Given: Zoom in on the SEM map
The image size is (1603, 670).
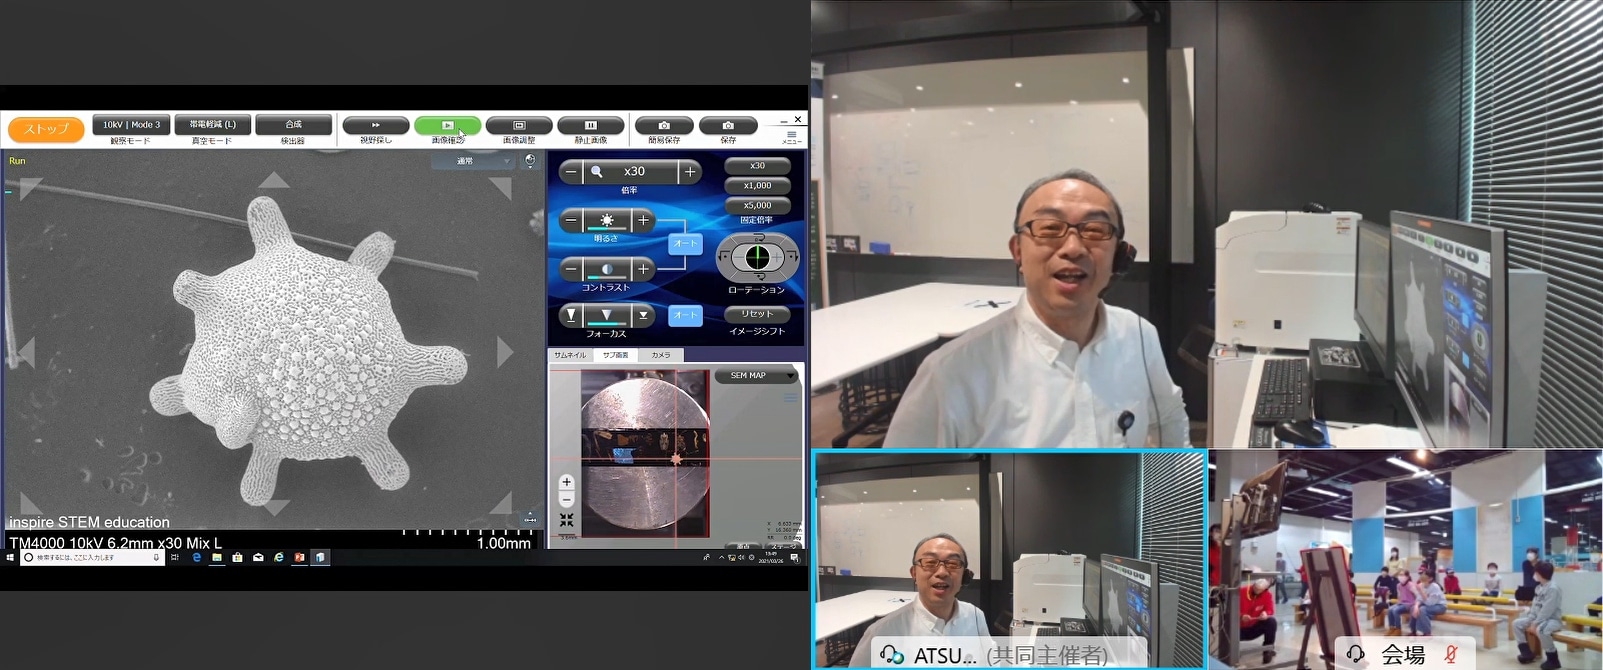Looking at the screenshot, I should (x=566, y=482).
